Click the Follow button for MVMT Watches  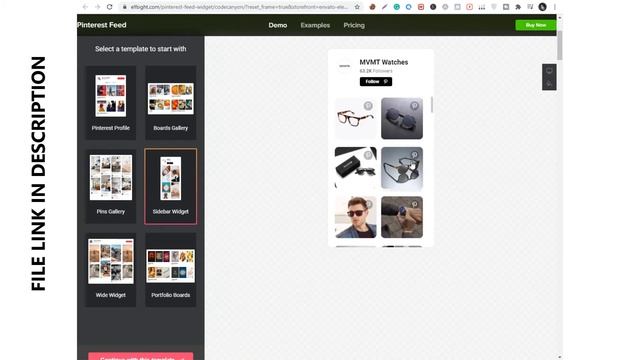point(376,82)
